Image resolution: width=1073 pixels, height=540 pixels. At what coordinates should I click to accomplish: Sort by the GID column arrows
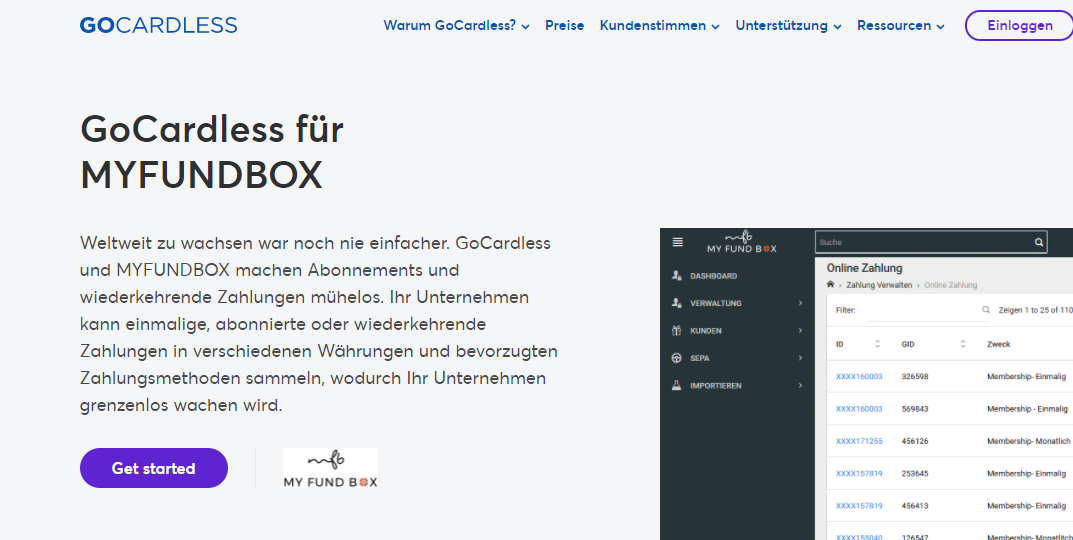pos(963,344)
